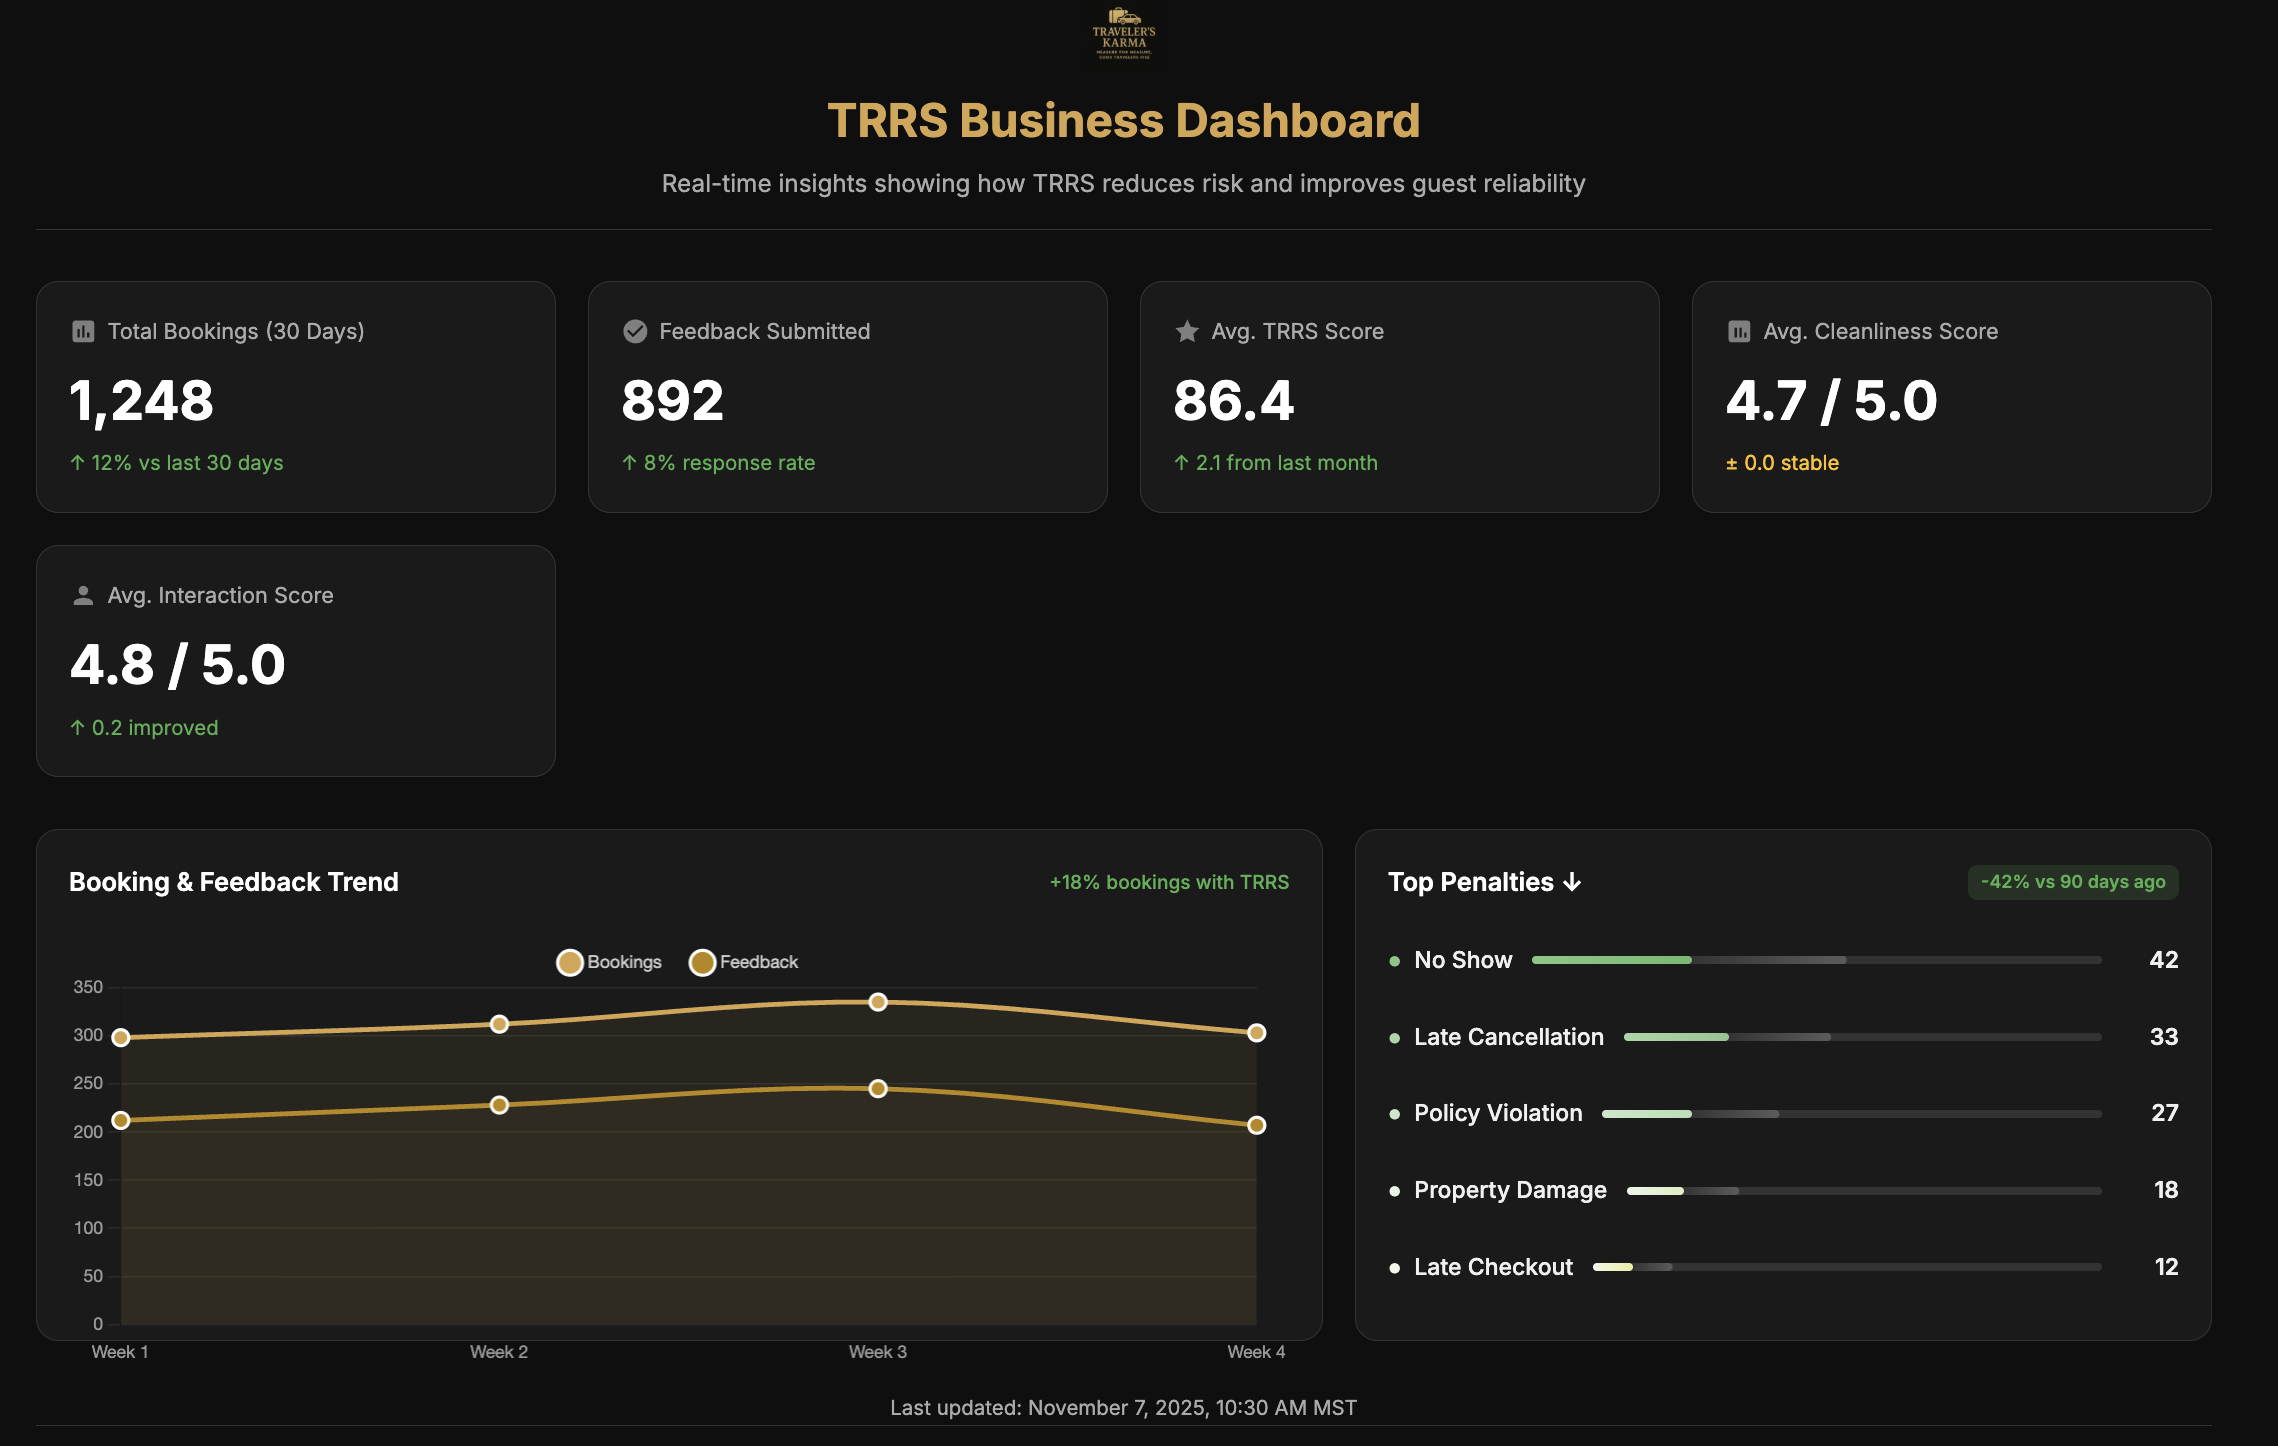
Task: Click the bar chart icon on Total Bookings card
Action: pos(82,331)
